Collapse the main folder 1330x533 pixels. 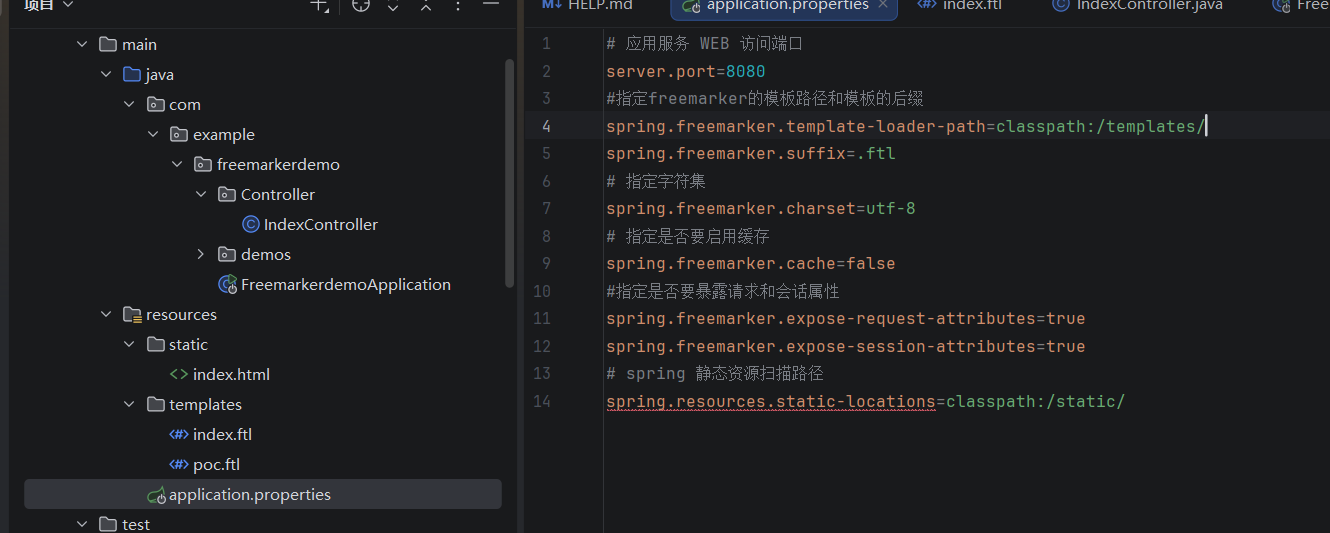click(x=82, y=44)
